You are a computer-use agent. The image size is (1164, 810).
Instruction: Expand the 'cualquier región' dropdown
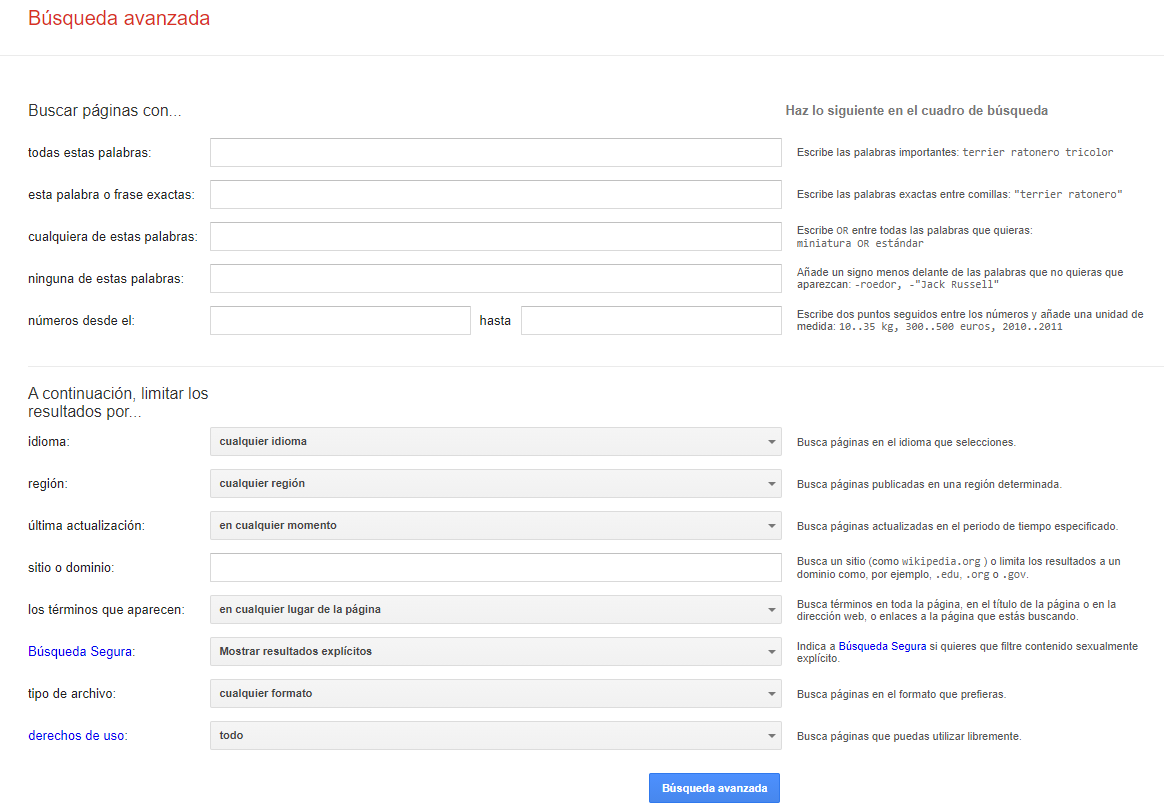495,483
